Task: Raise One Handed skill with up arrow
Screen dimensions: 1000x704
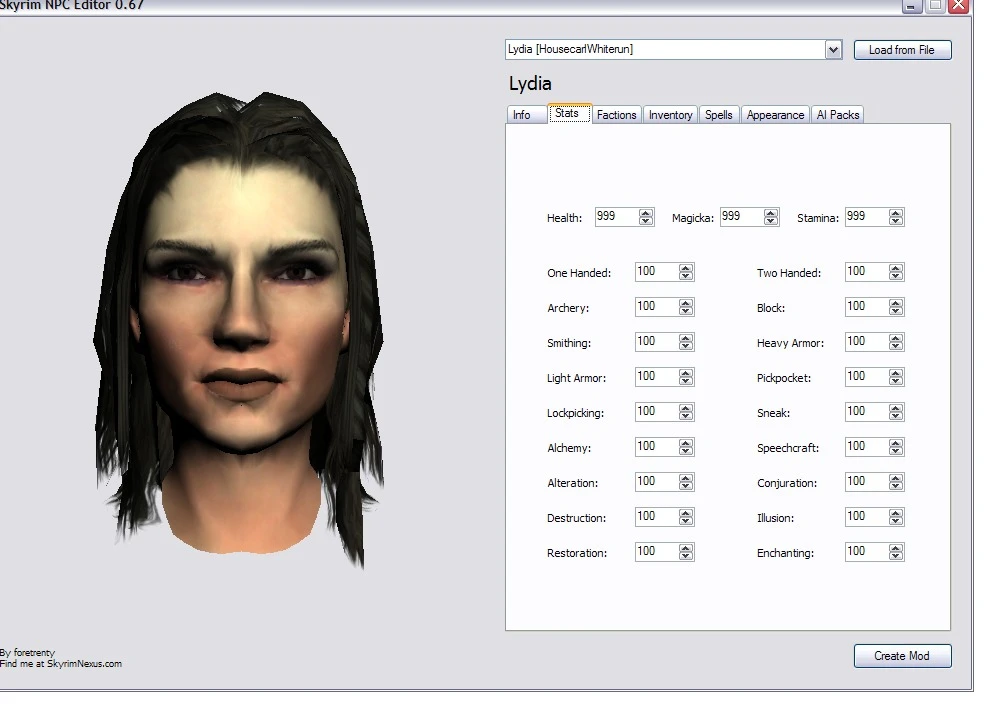Action: pyautogui.click(x=686, y=268)
